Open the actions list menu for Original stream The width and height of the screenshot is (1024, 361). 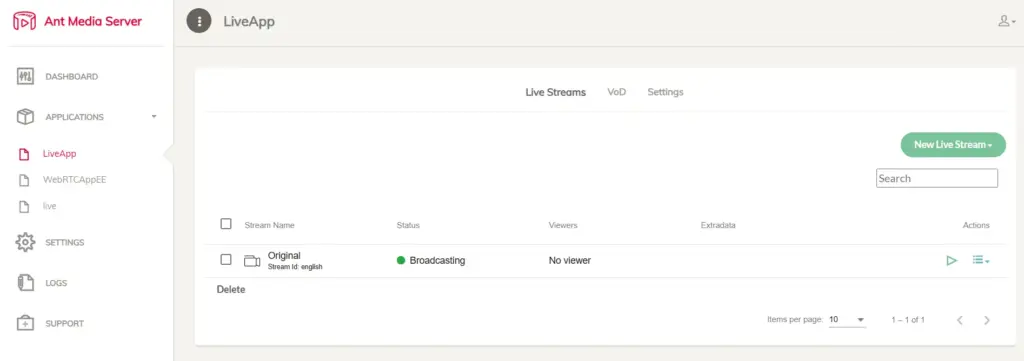981,260
